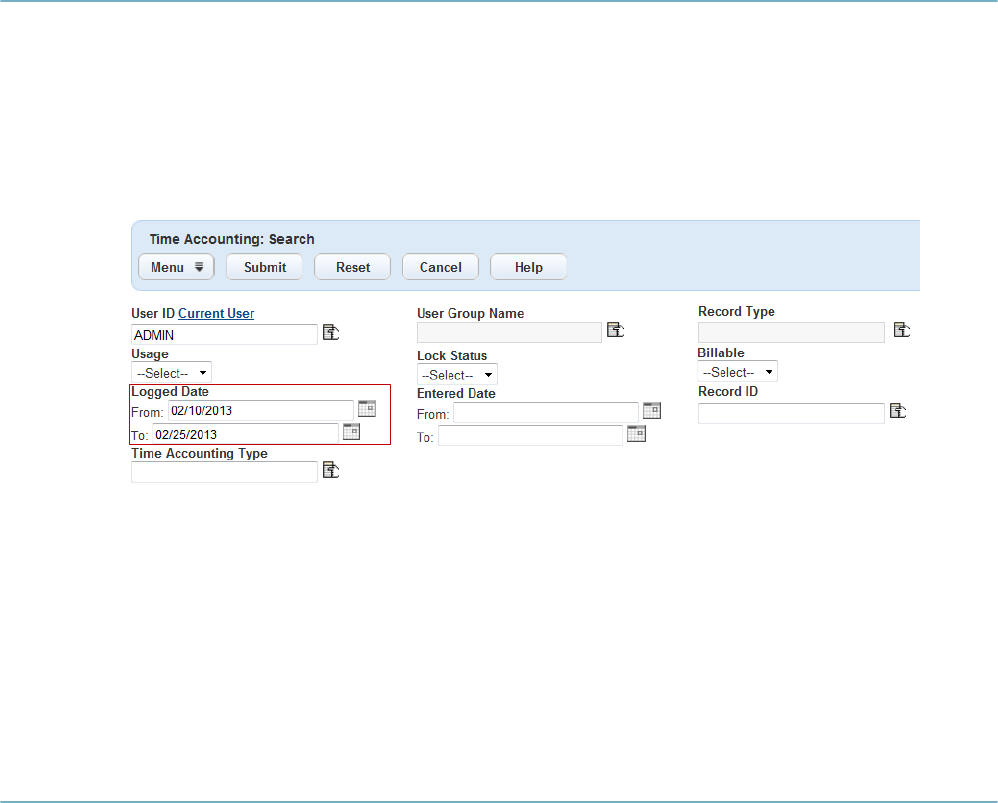Image resolution: width=998 pixels, height=803 pixels.
Task: Open the lookup icon for Time Accounting Type
Action: coord(331,470)
